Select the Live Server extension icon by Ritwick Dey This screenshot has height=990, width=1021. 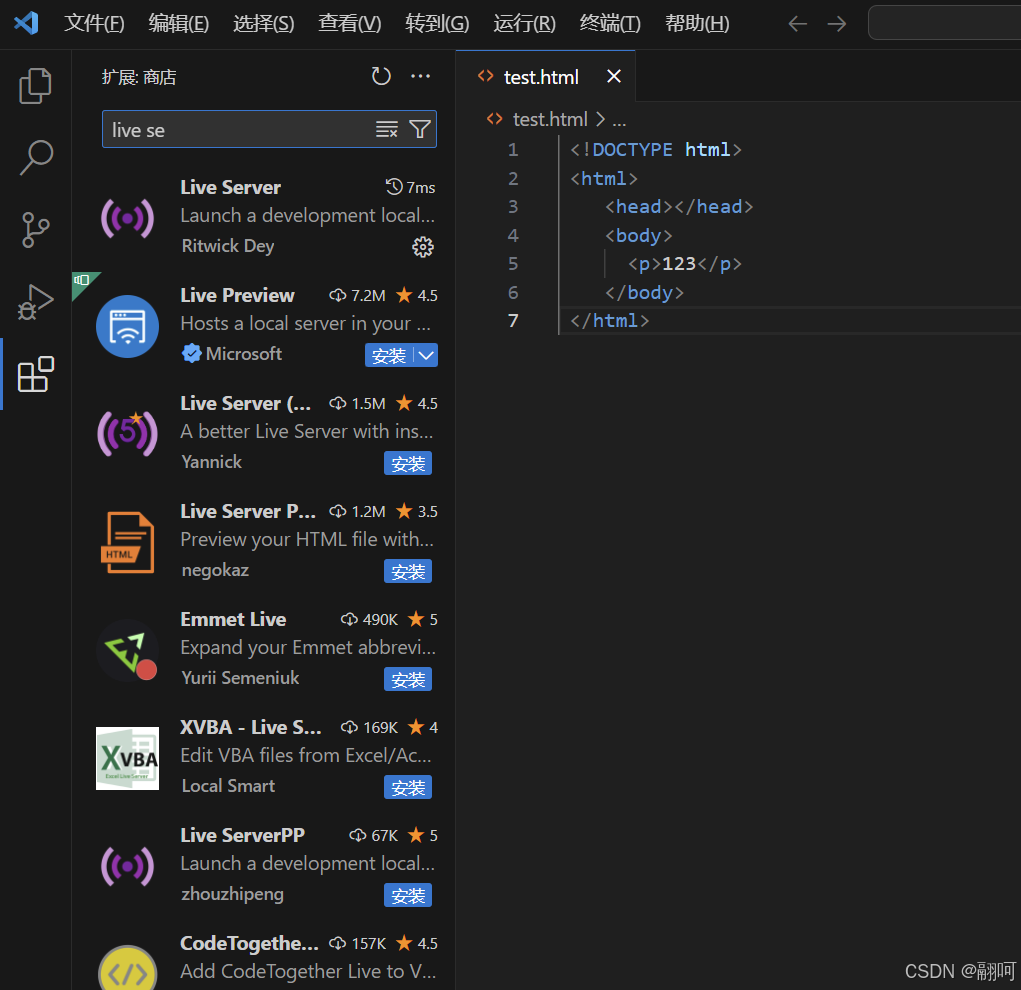pos(128,218)
